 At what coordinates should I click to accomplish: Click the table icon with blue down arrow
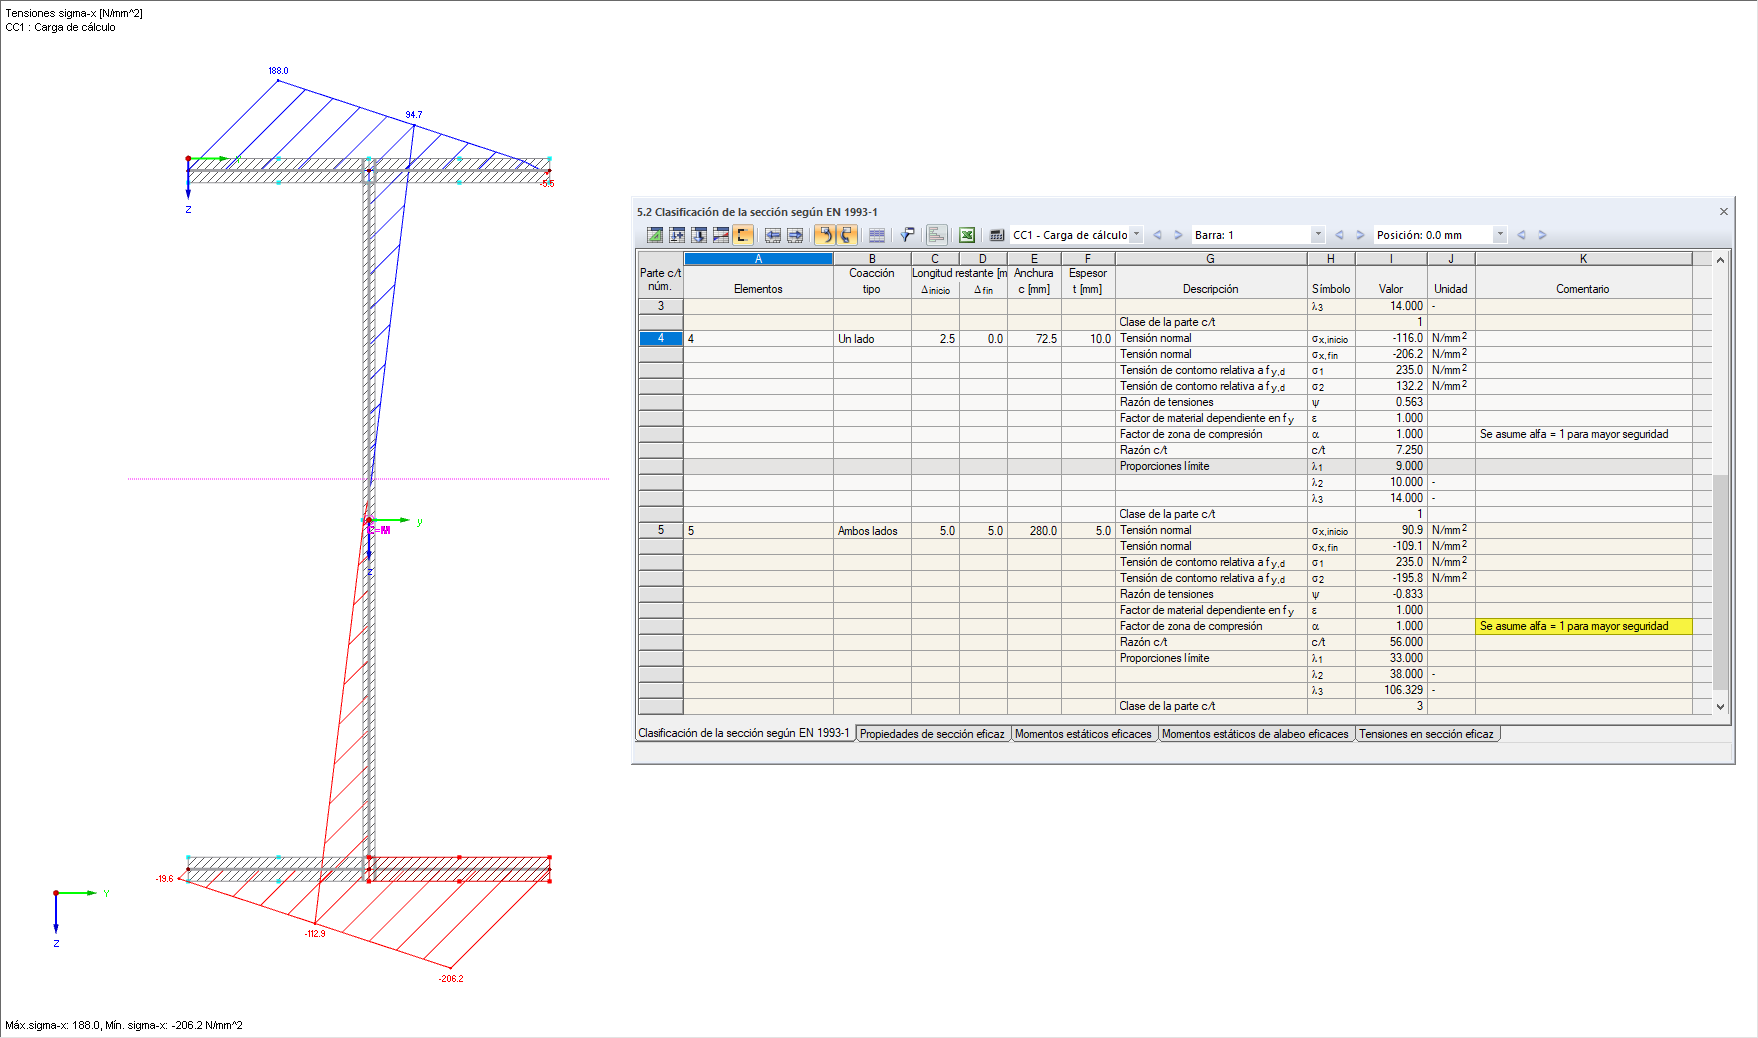point(699,235)
